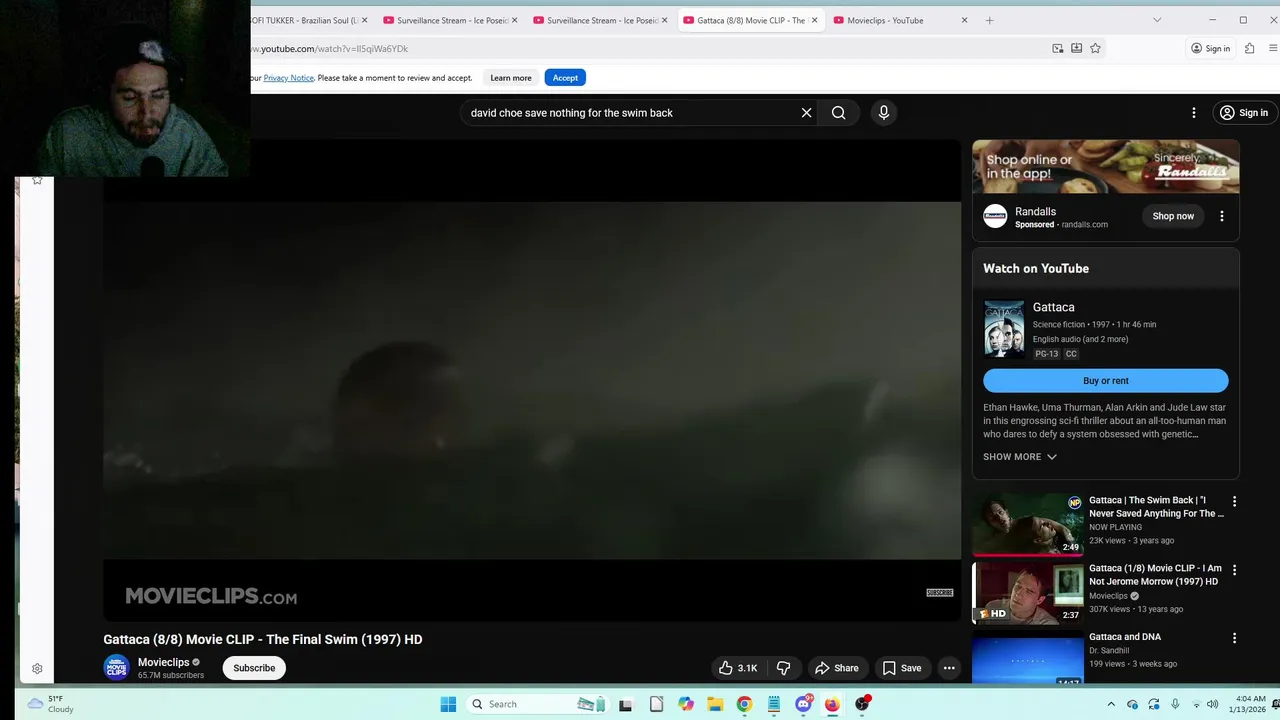The image size is (1280, 720).
Task: Click the video title 'Gattaca (8/8) Movie CLIP - The Final Swim'
Action: (x=263, y=640)
